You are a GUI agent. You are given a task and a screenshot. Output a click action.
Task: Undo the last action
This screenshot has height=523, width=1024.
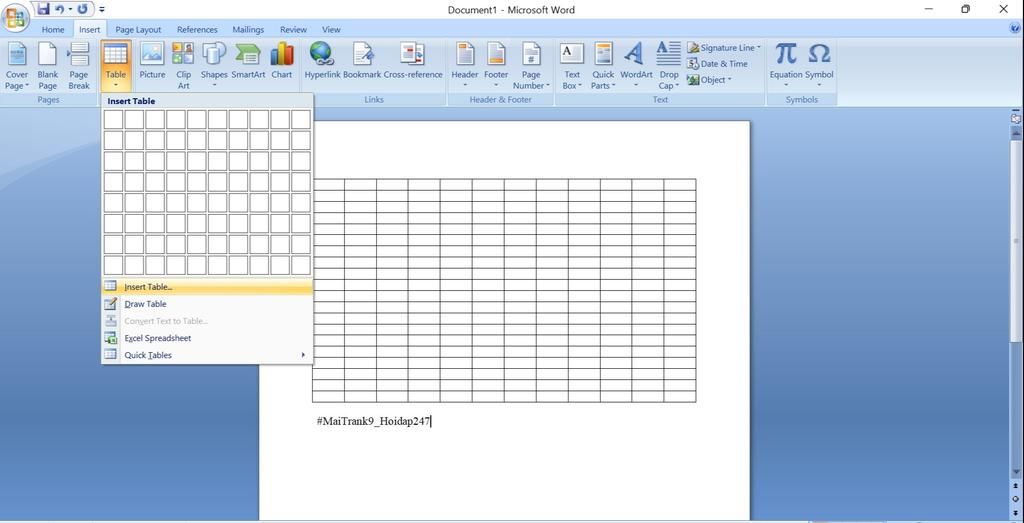click(x=59, y=9)
